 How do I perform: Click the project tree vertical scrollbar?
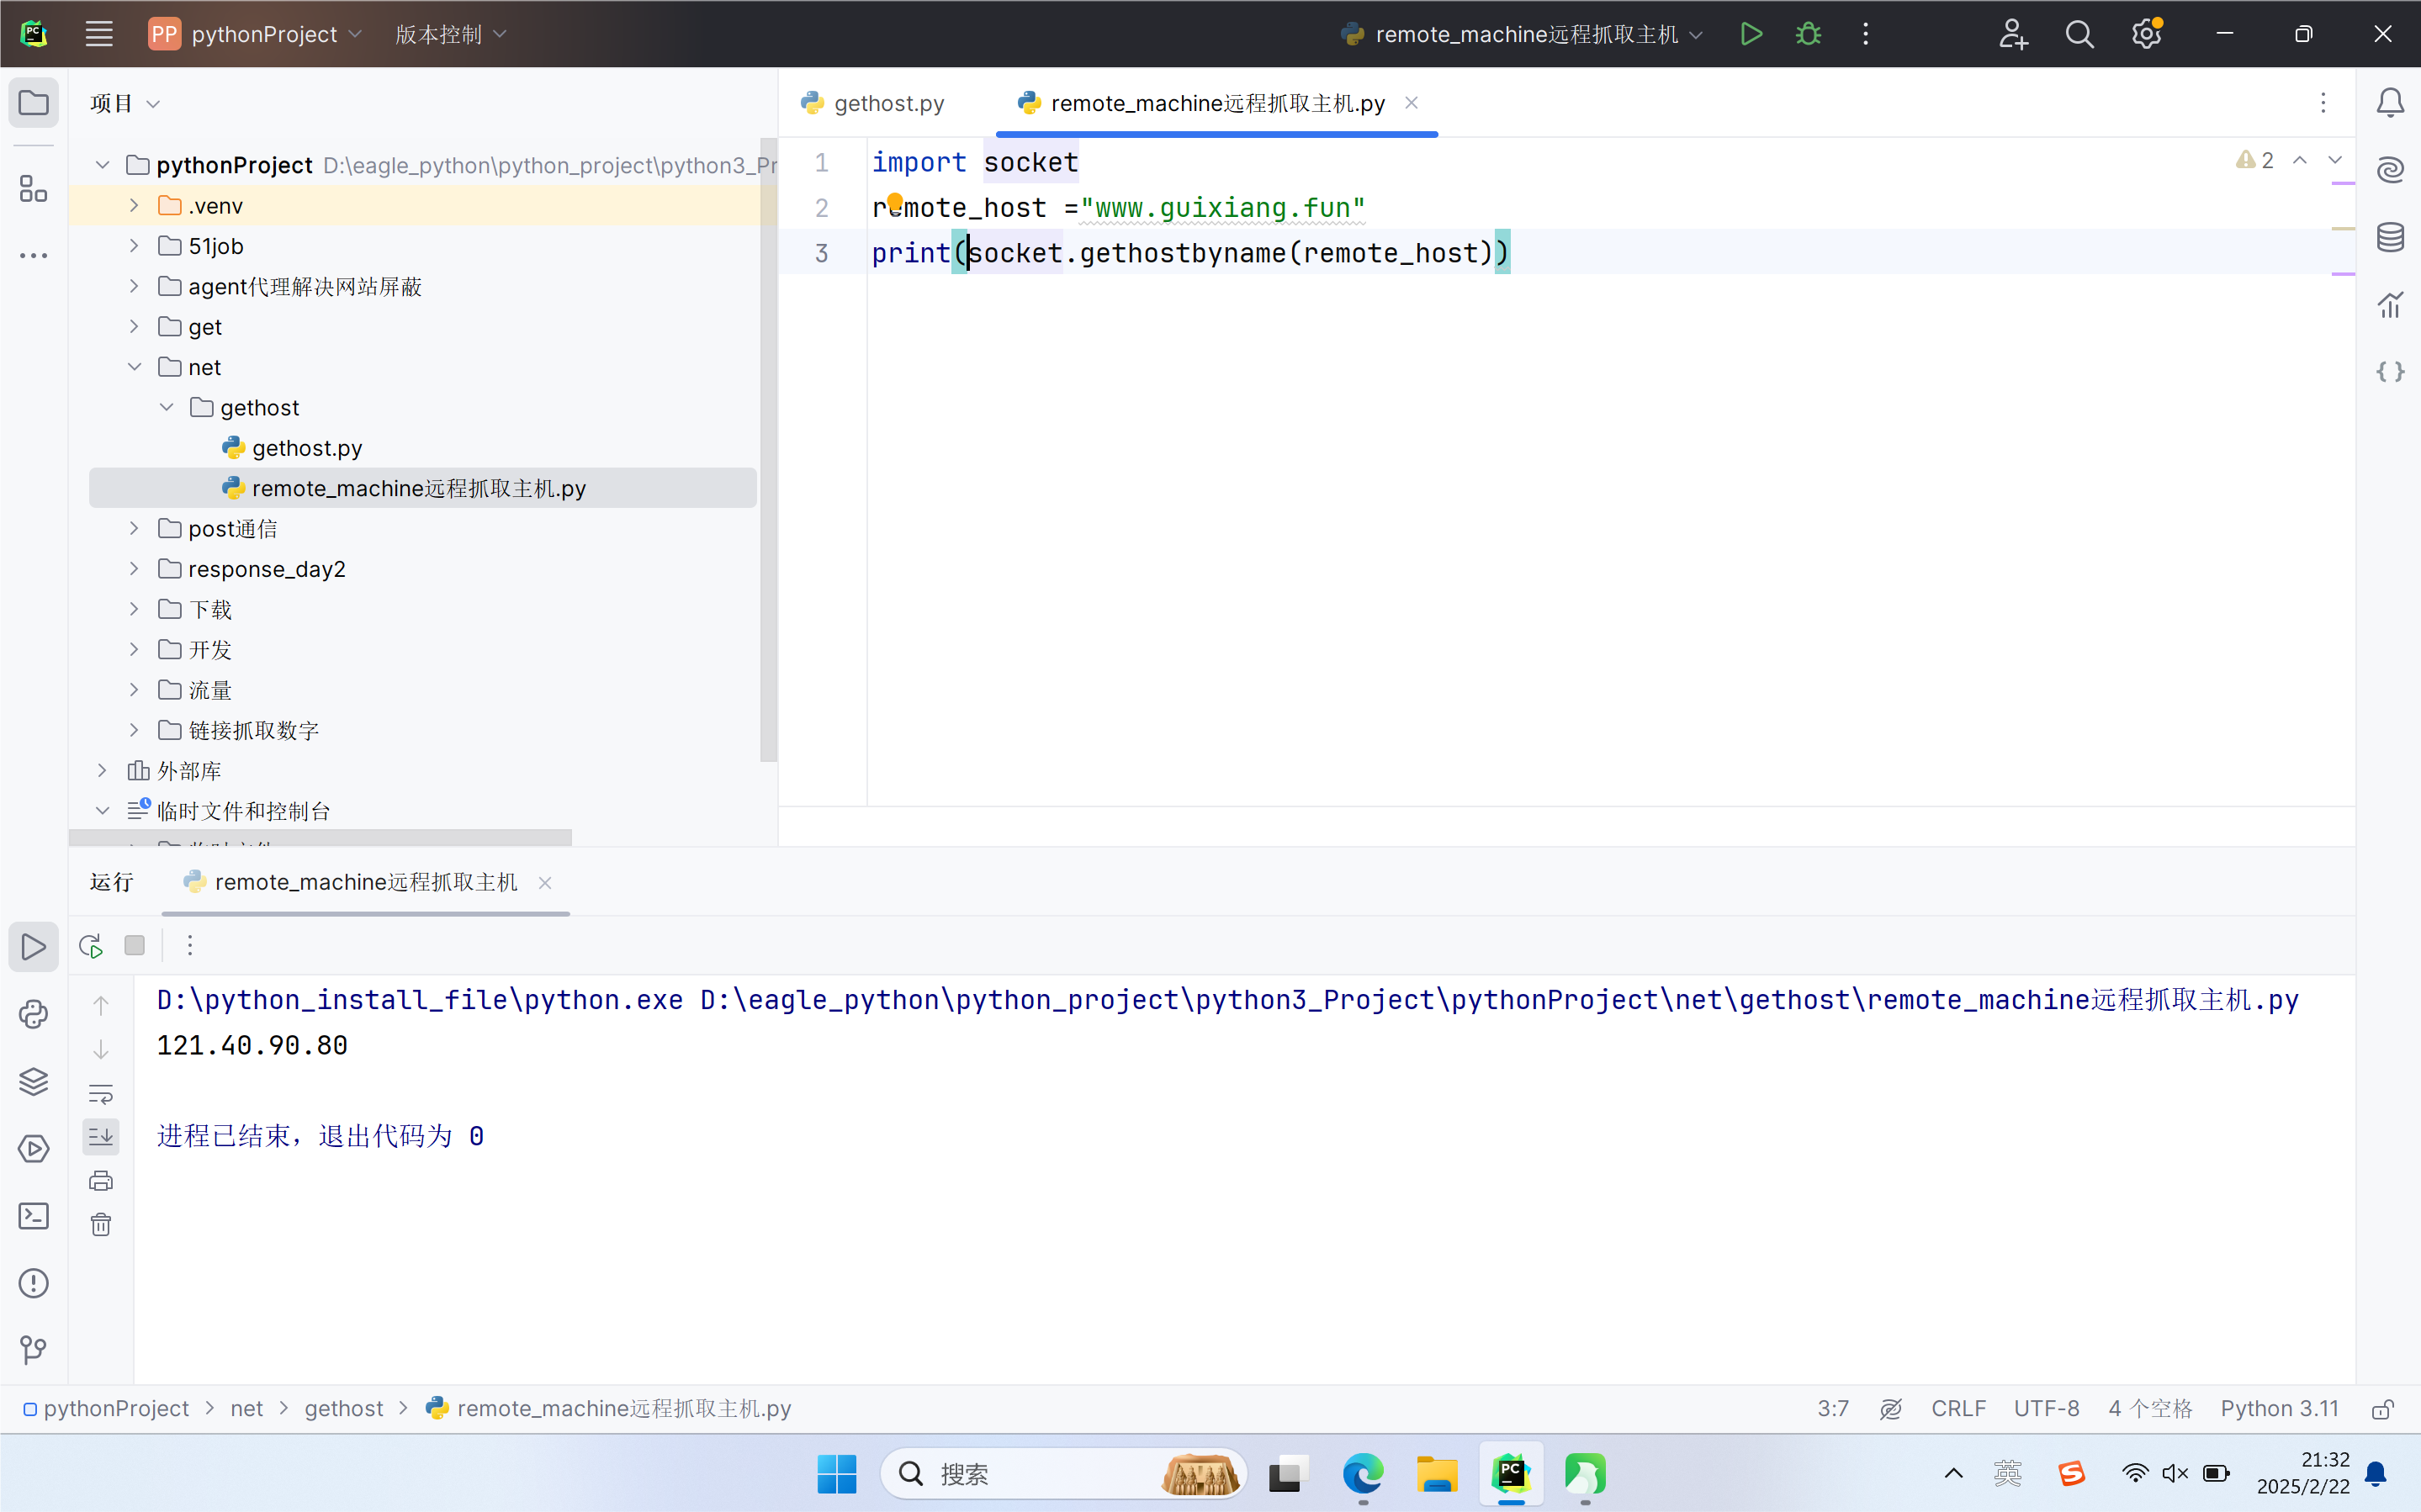coord(768,450)
